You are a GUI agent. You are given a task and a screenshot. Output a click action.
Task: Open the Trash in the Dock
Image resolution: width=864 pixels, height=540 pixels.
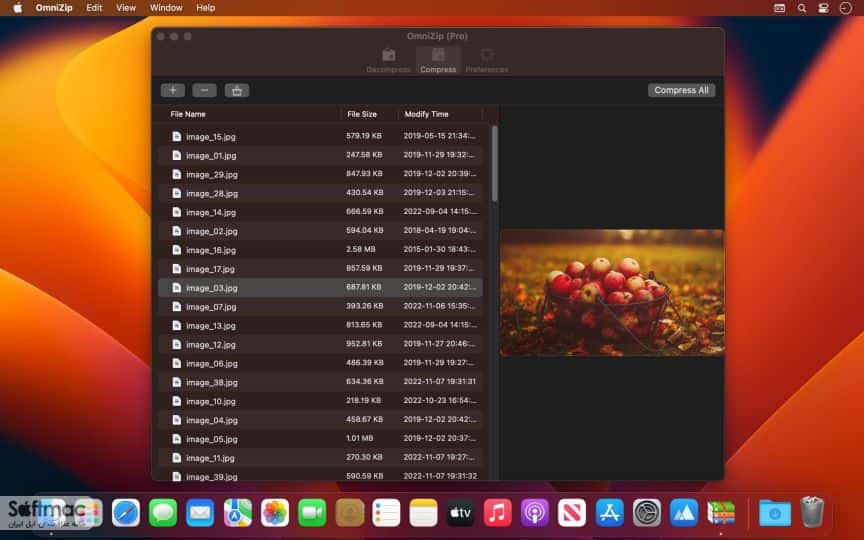coord(812,512)
